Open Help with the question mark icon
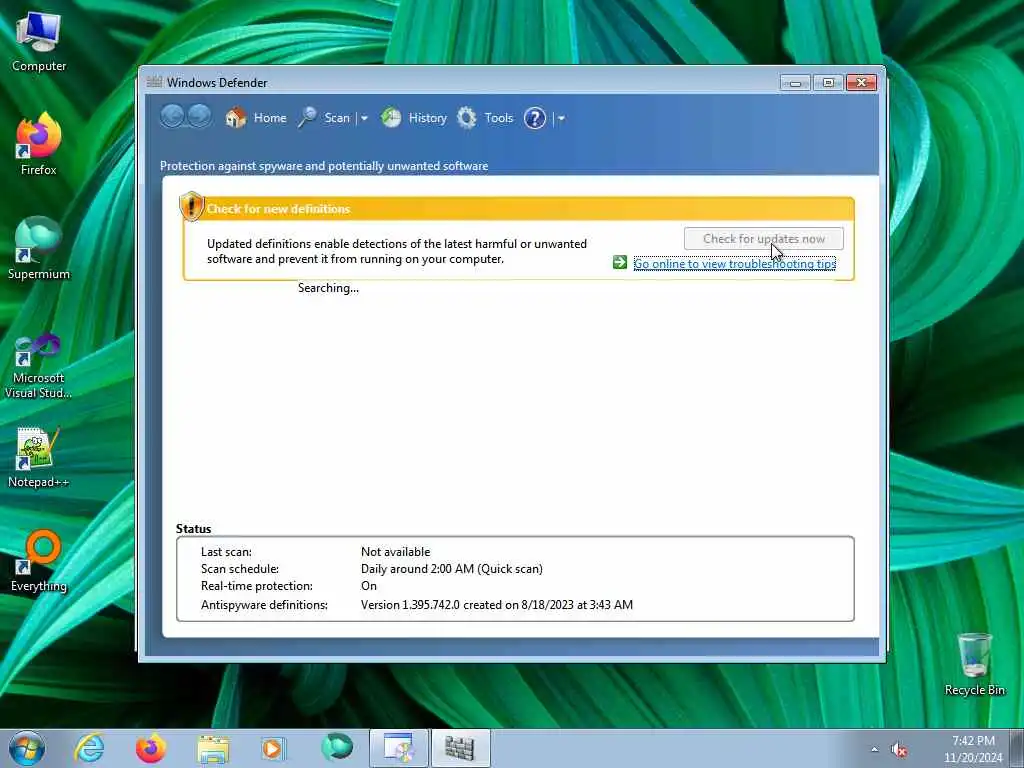The image size is (1024, 768). point(534,118)
